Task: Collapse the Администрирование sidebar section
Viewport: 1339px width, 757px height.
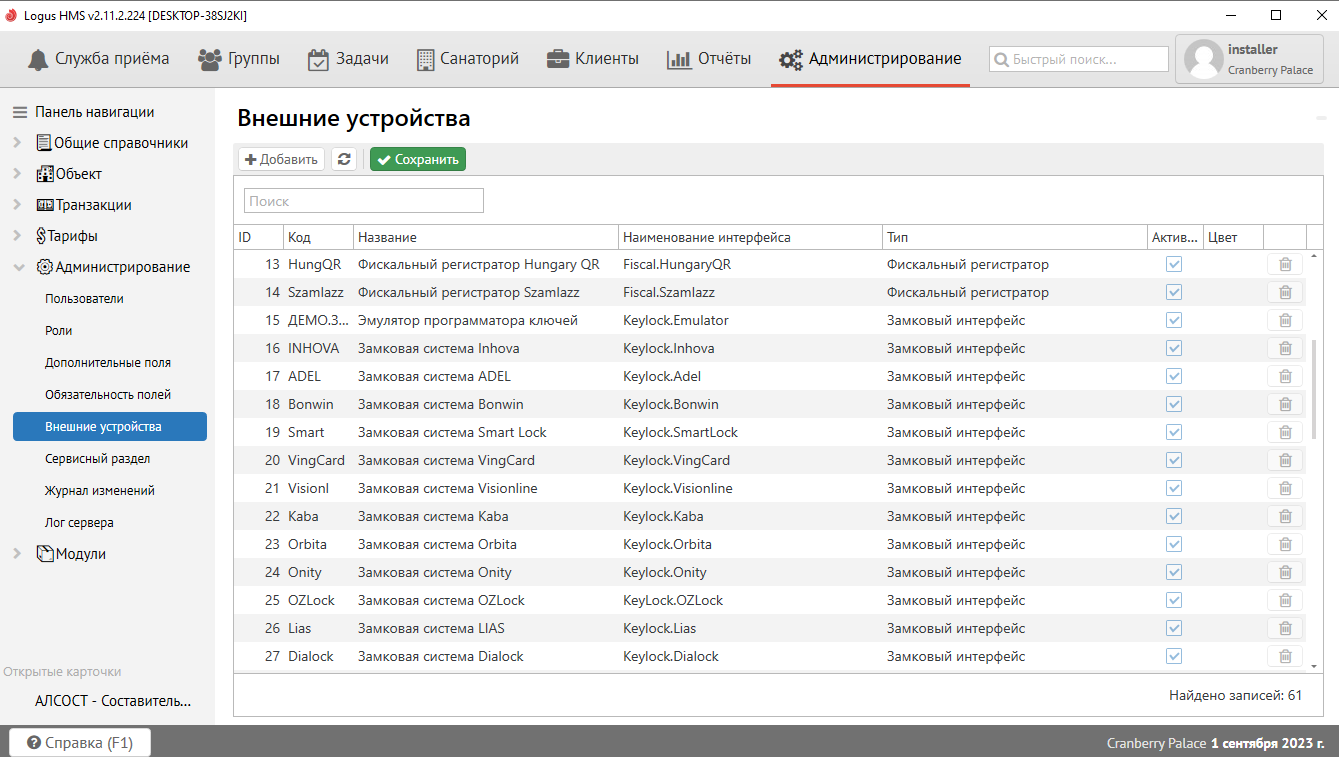Action: coord(17,267)
